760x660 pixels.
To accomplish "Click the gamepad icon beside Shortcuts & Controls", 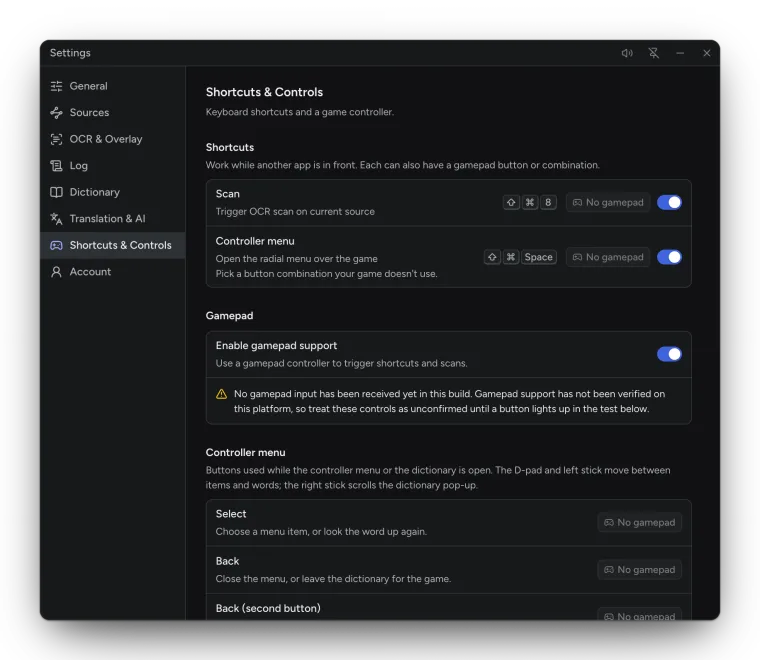I will [56, 245].
